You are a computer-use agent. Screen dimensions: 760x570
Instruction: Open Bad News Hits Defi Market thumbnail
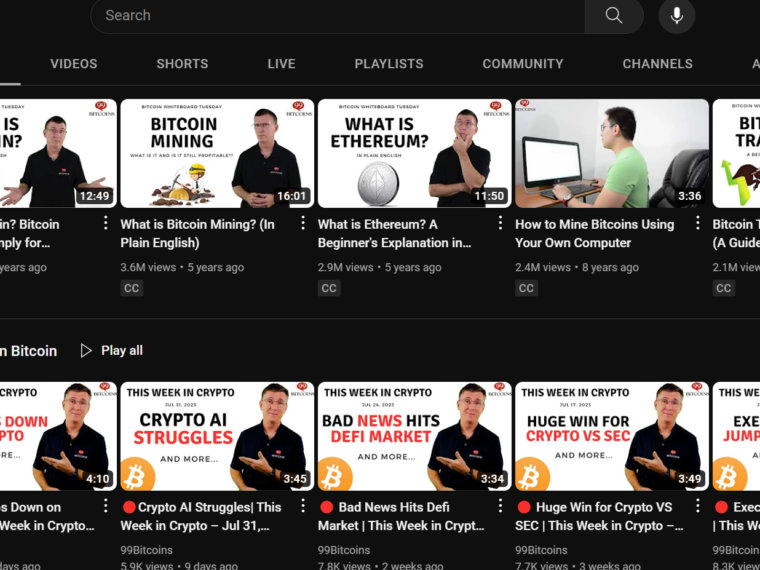pos(414,436)
